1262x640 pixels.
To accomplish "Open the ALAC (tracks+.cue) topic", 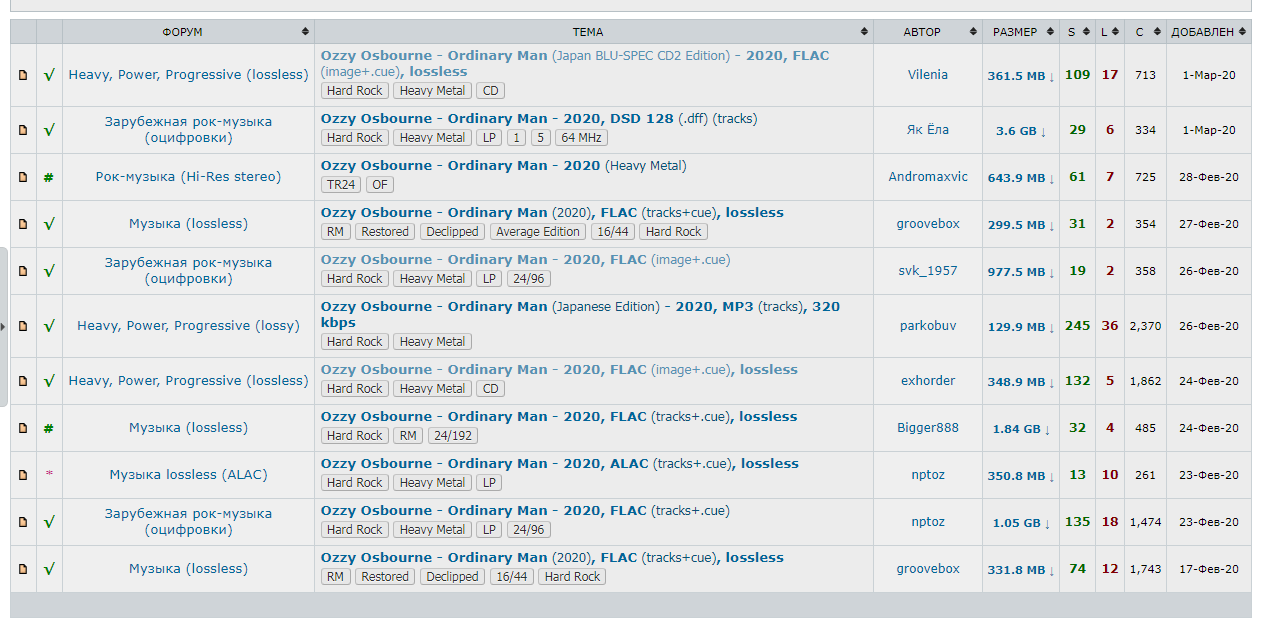I will tap(560, 463).
